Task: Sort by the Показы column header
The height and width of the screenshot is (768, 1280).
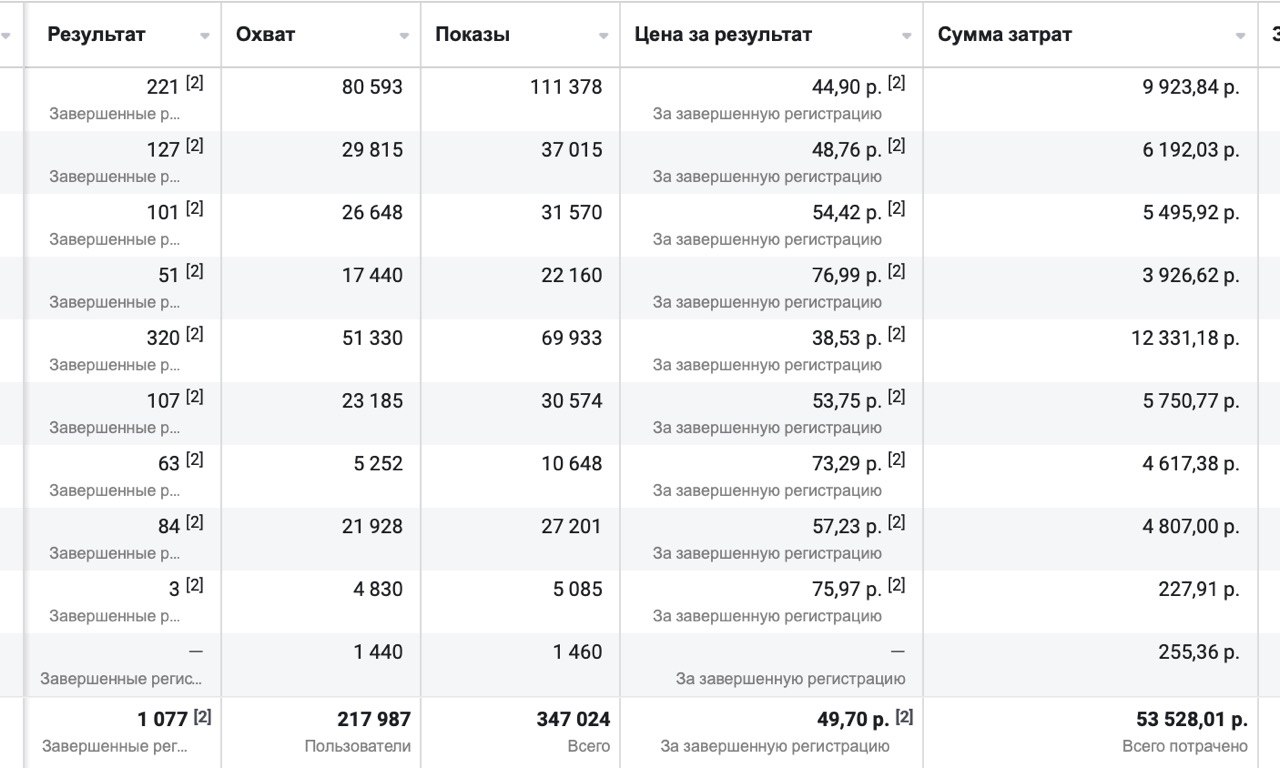Action: pyautogui.click(x=472, y=34)
